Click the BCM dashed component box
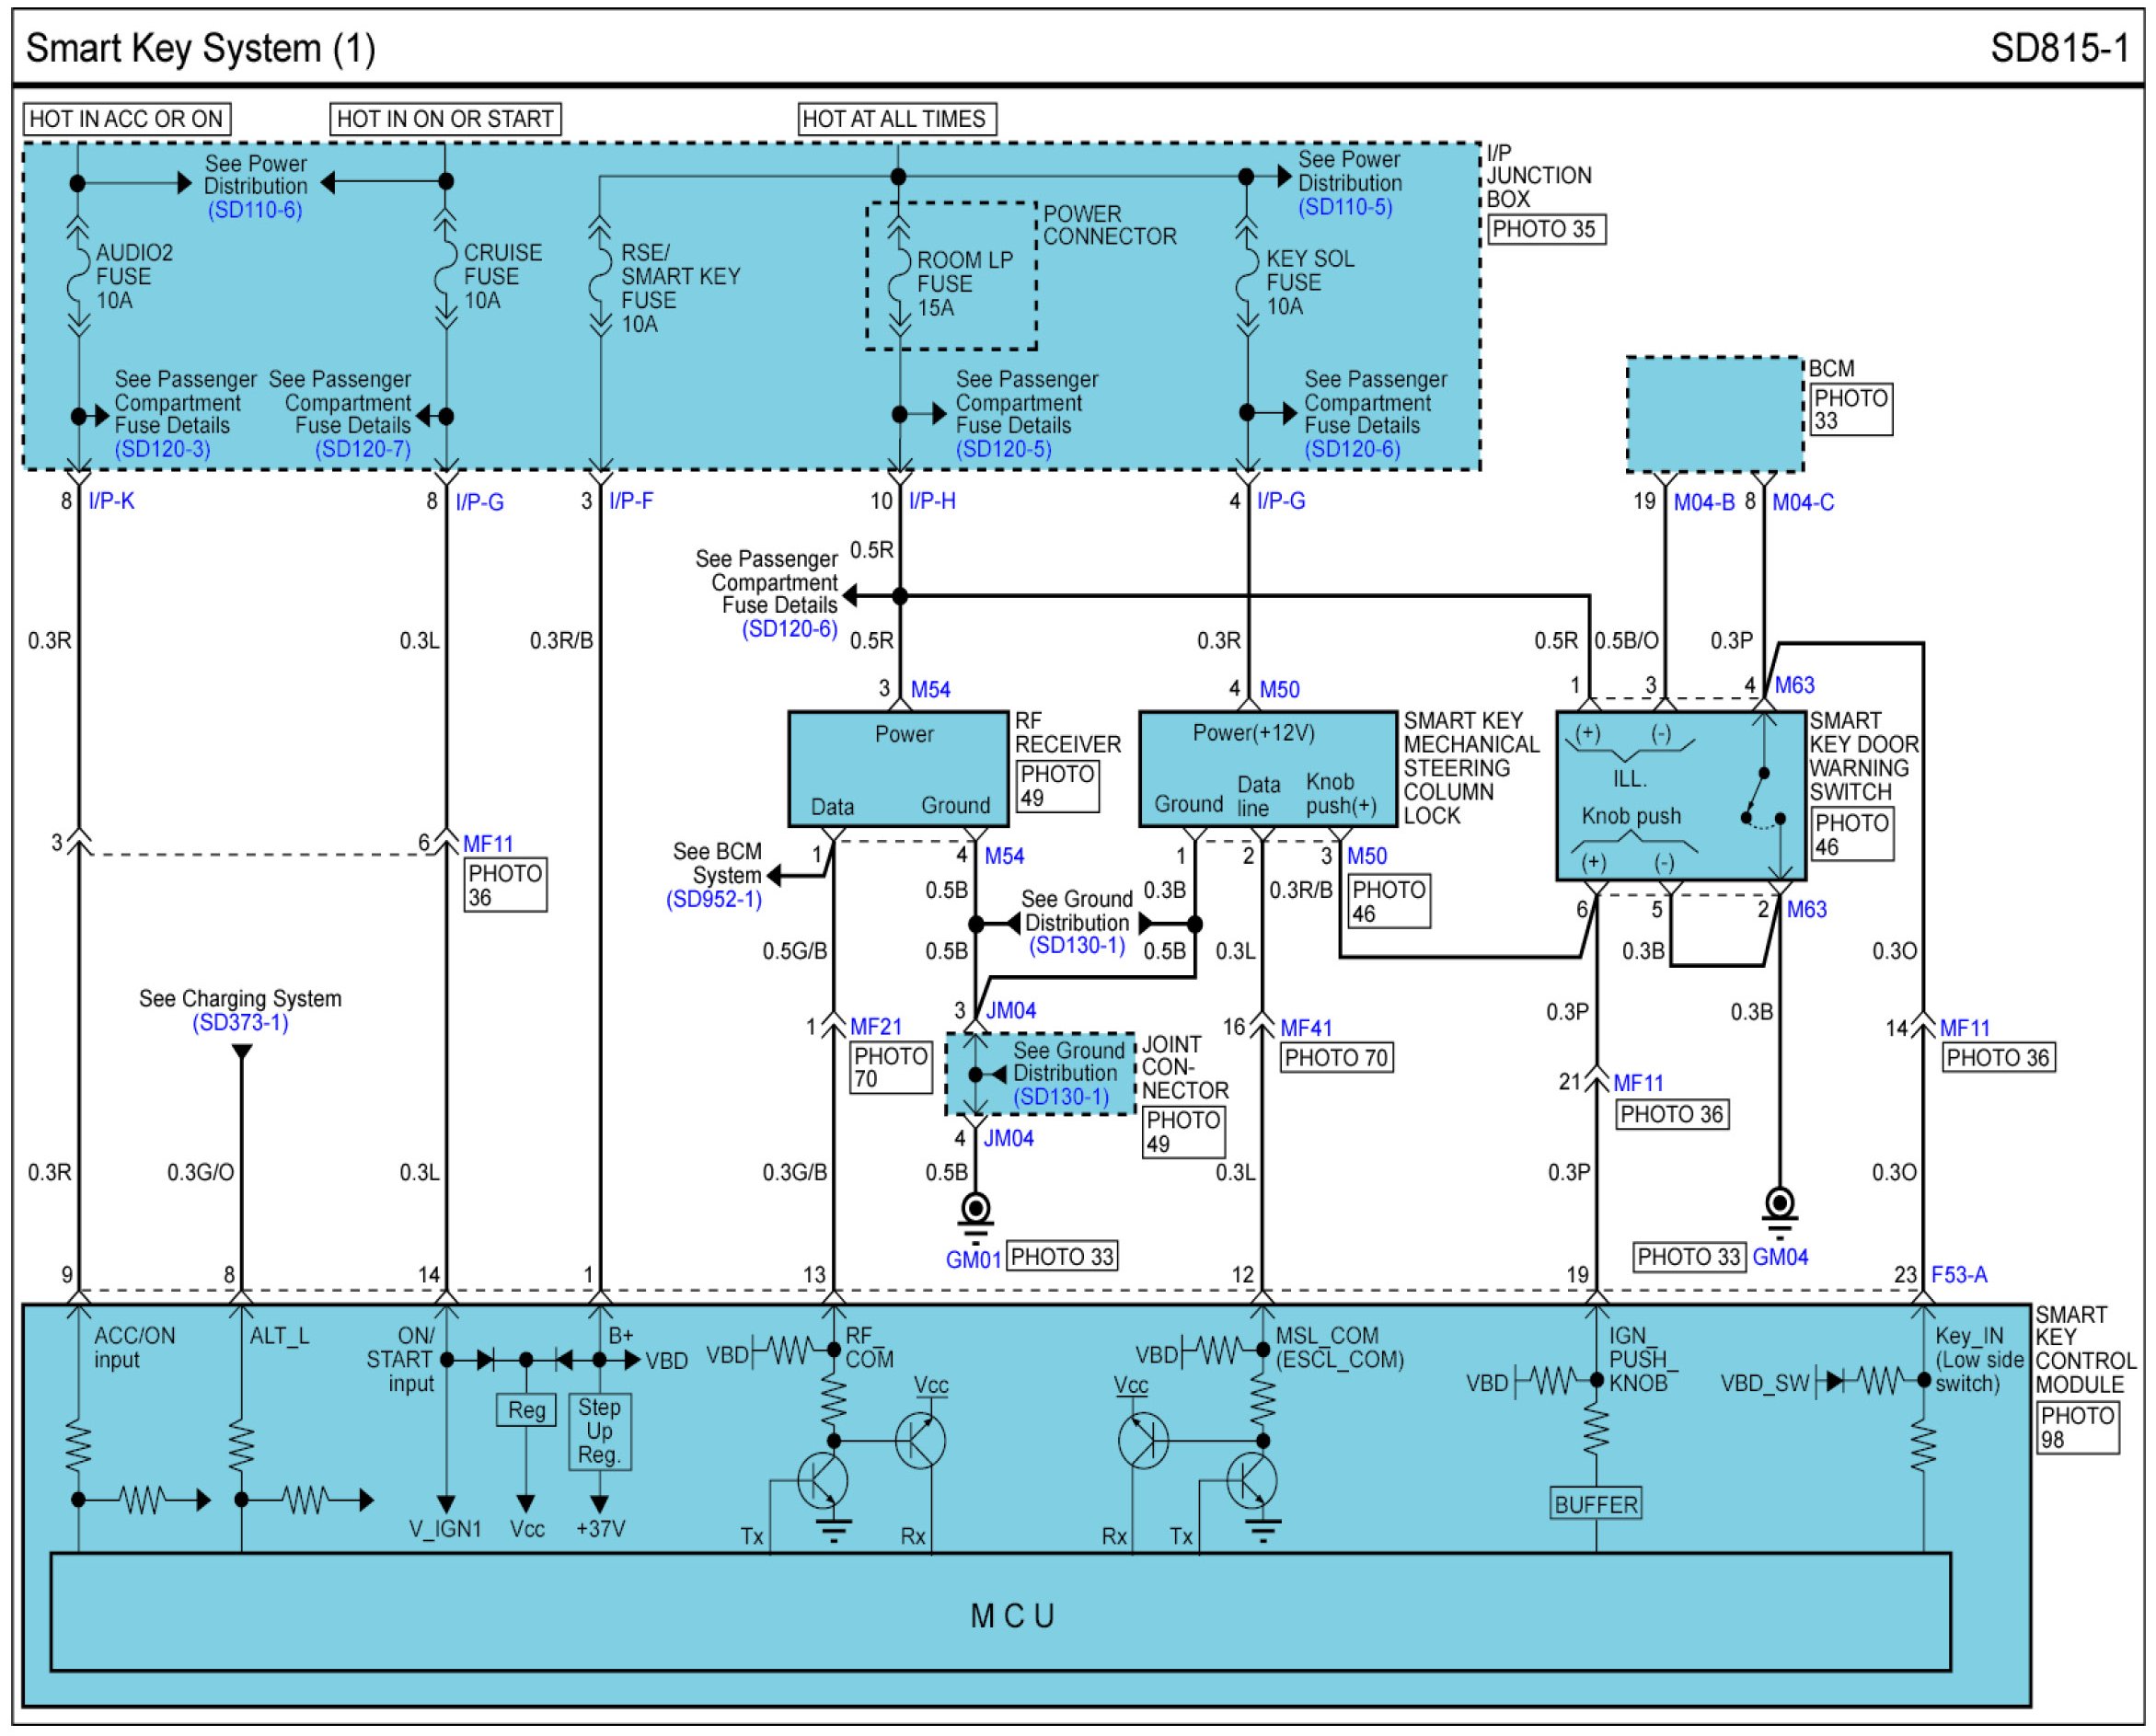 pos(1715,414)
